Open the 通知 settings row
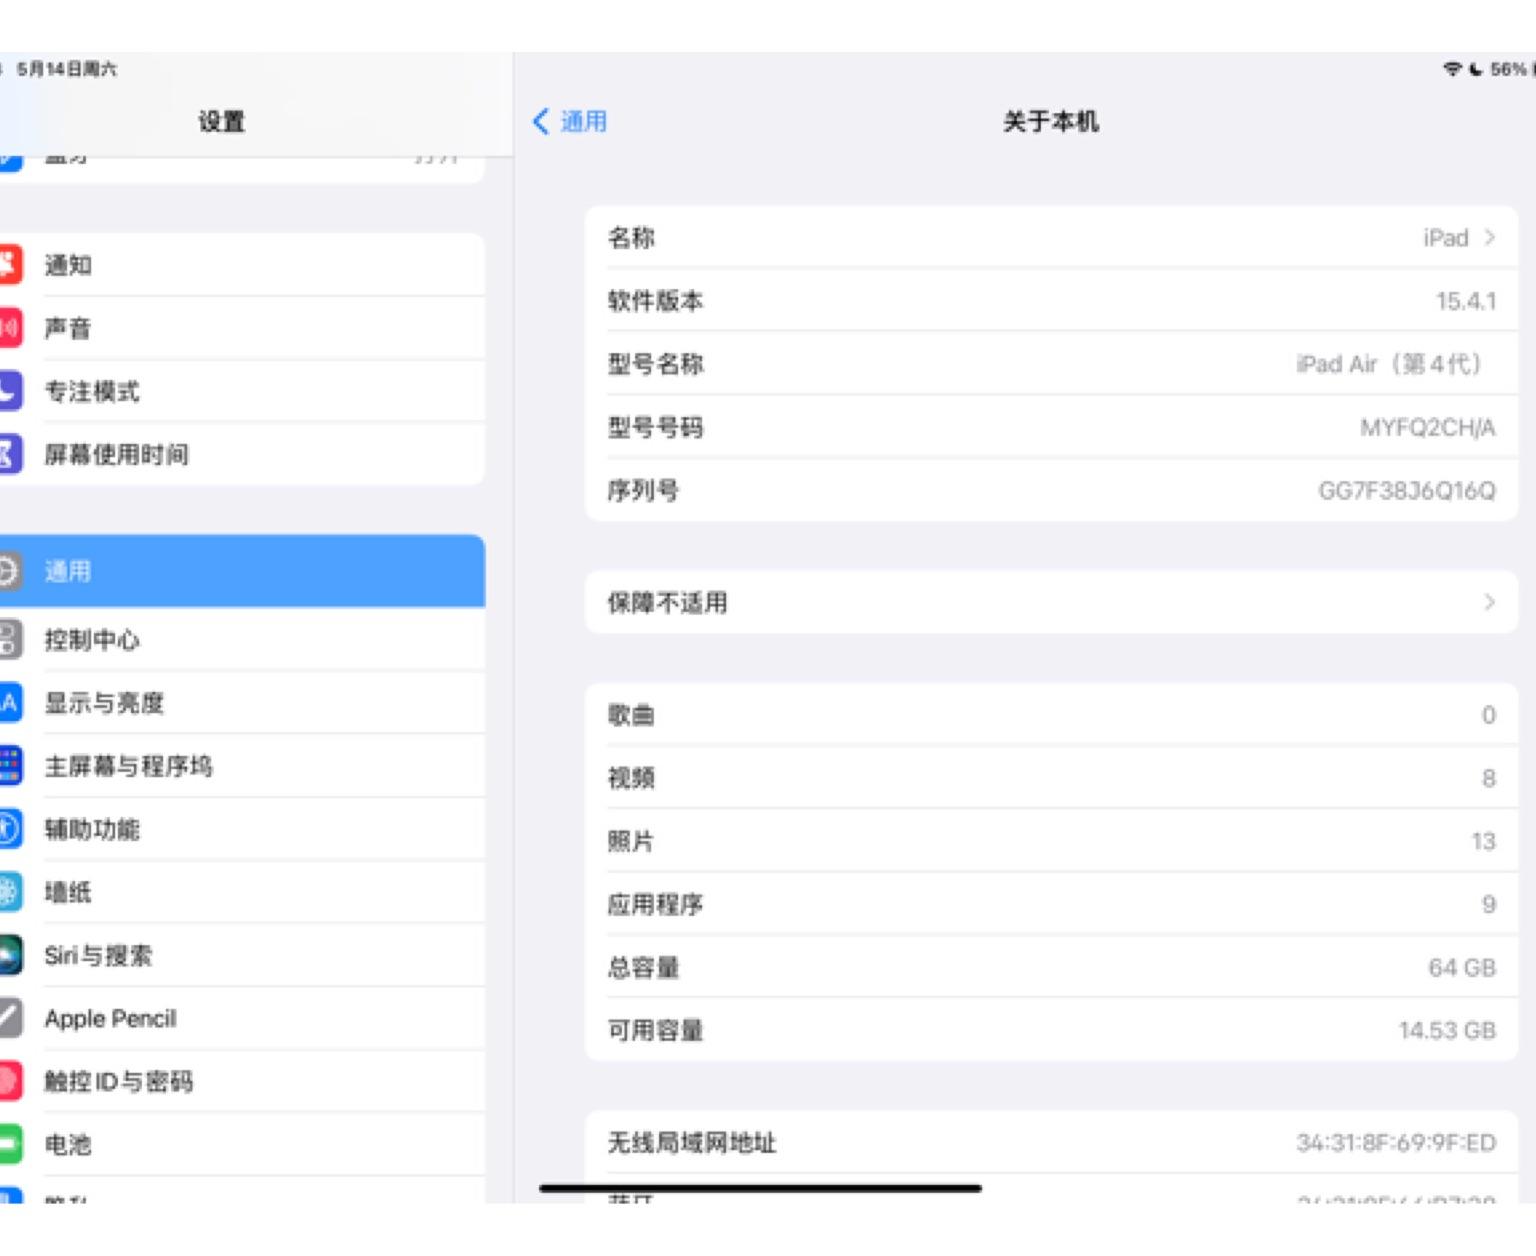This screenshot has width=1536, height=1256. (x=242, y=265)
